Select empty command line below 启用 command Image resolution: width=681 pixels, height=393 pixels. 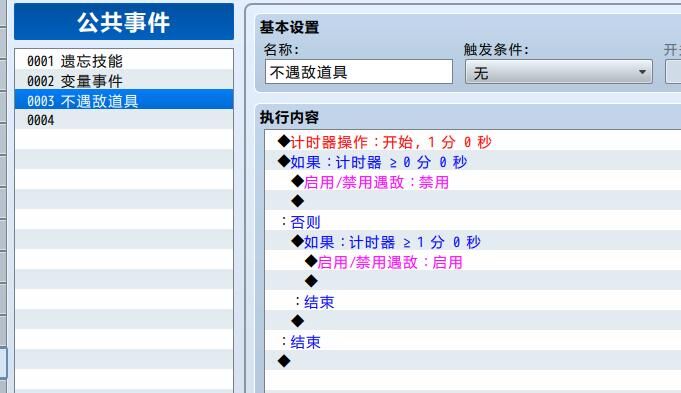click(473, 281)
